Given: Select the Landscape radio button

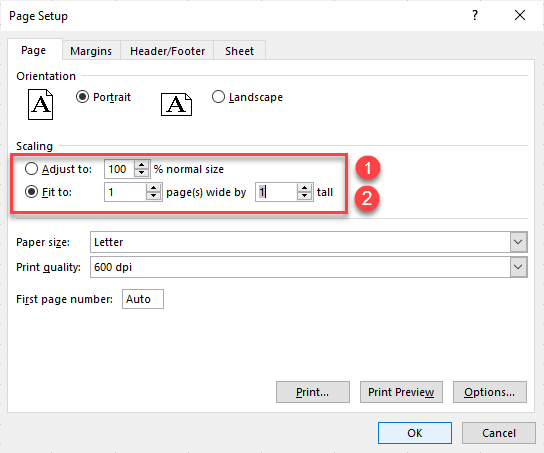Looking at the screenshot, I should 218,97.
